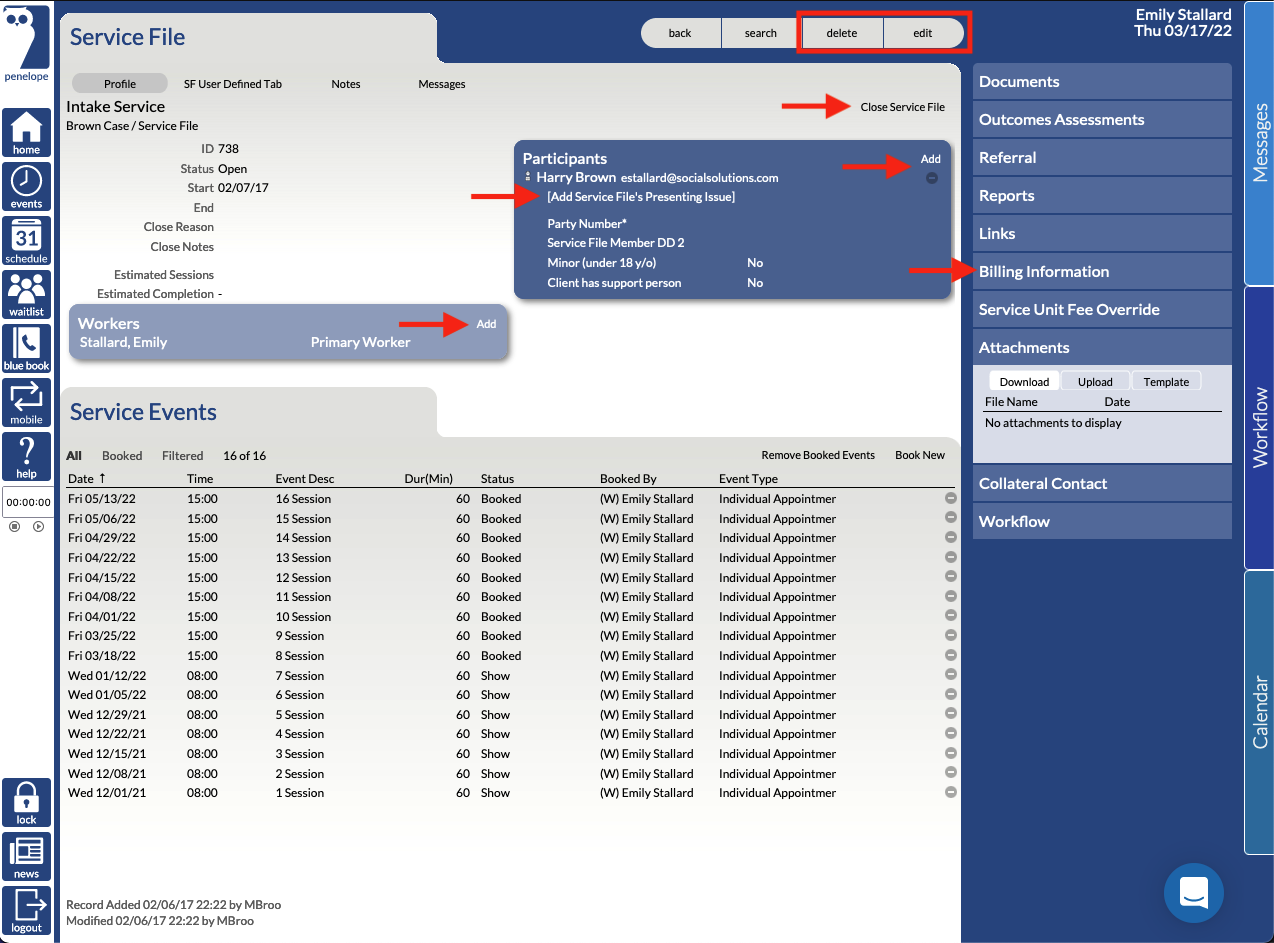The width and height of the screenshot is (1274, 943).
Task: Click the back button
Action: tap(680, 33)
